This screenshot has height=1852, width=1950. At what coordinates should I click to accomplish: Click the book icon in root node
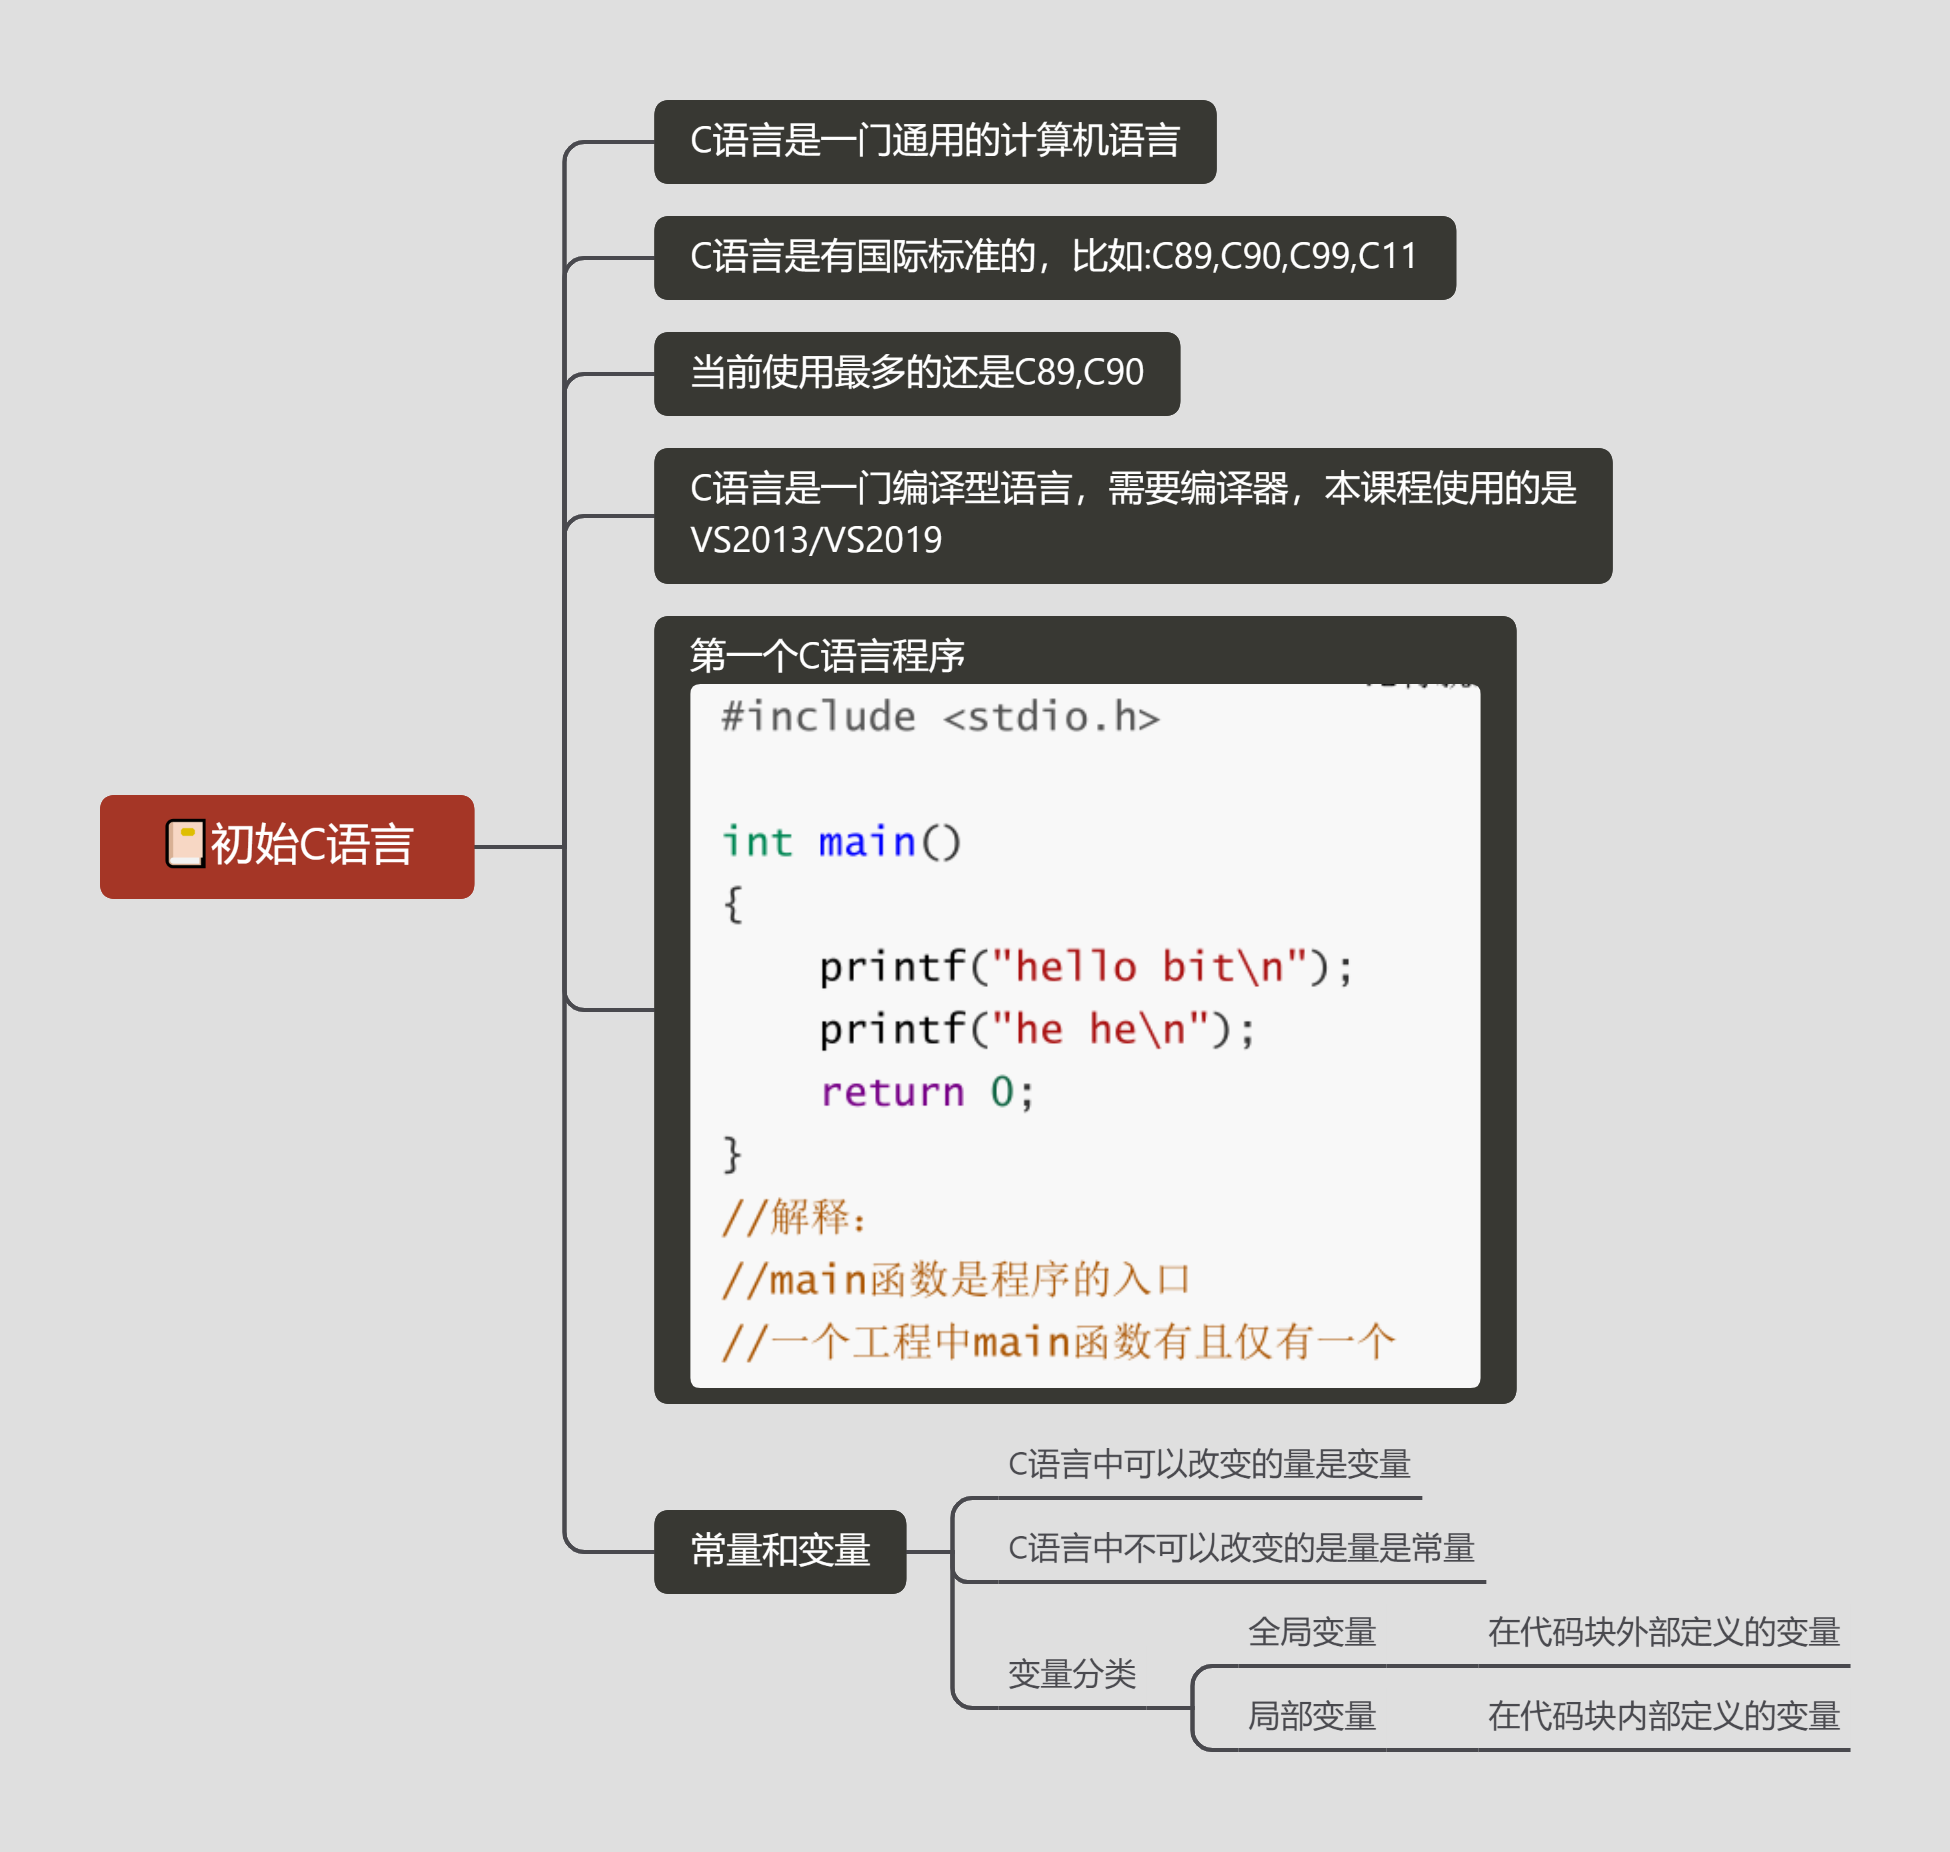coord(185,843)
